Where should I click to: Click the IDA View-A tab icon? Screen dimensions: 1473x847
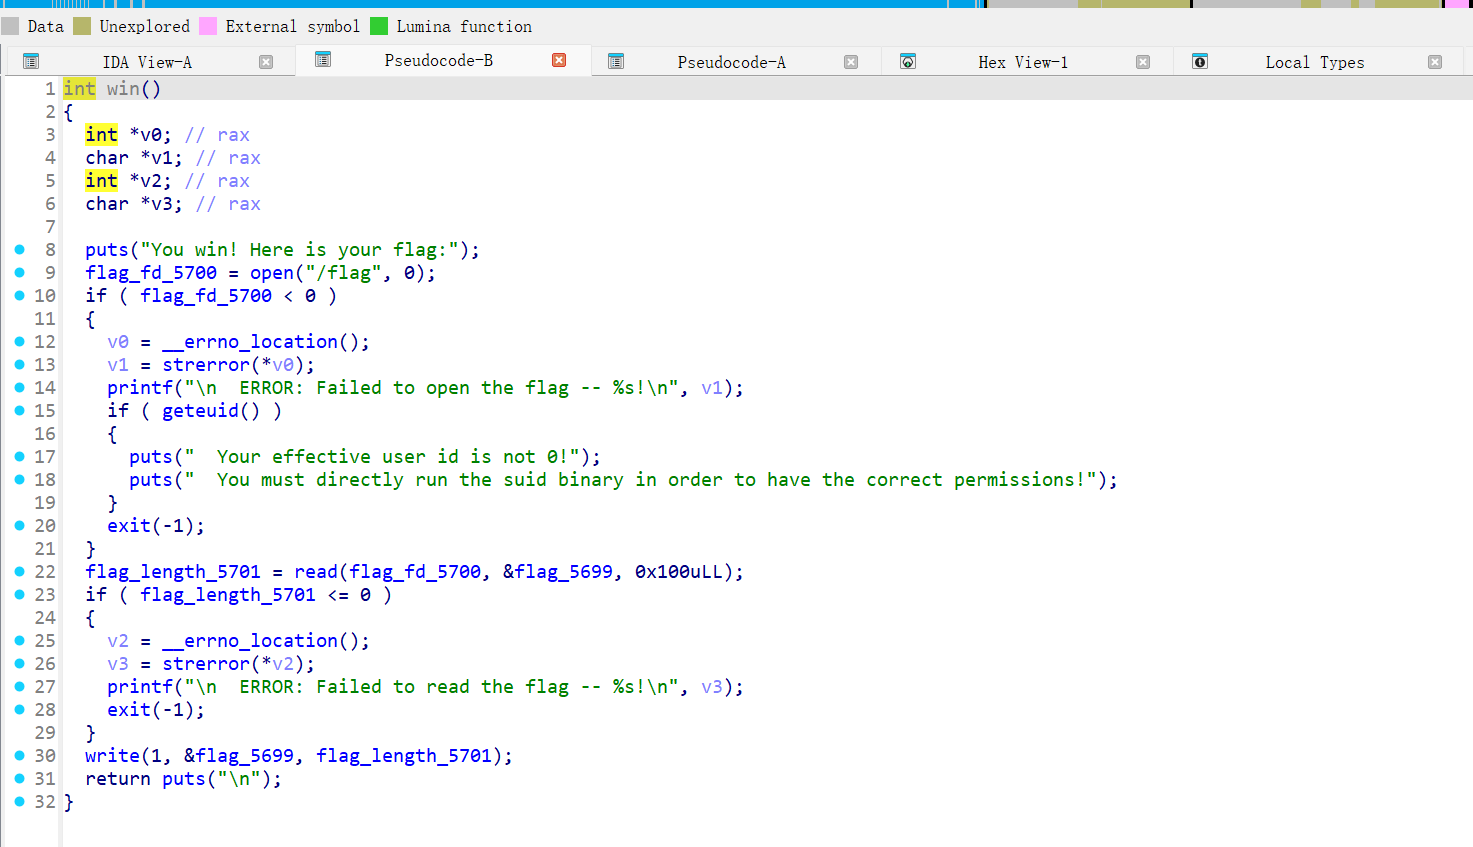31,62
